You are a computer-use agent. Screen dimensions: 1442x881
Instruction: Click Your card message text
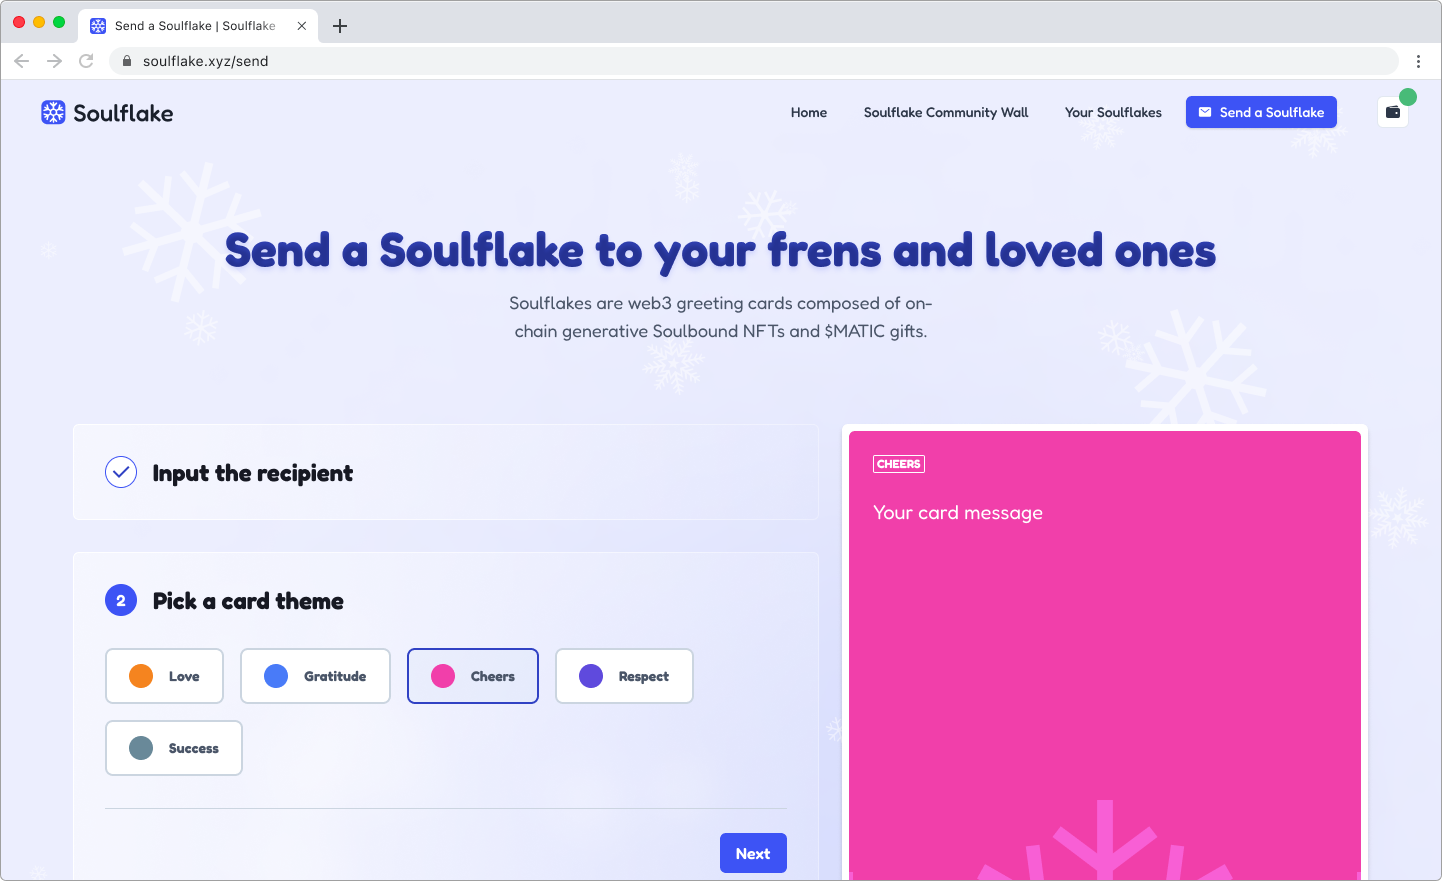(x=958, y=512)
